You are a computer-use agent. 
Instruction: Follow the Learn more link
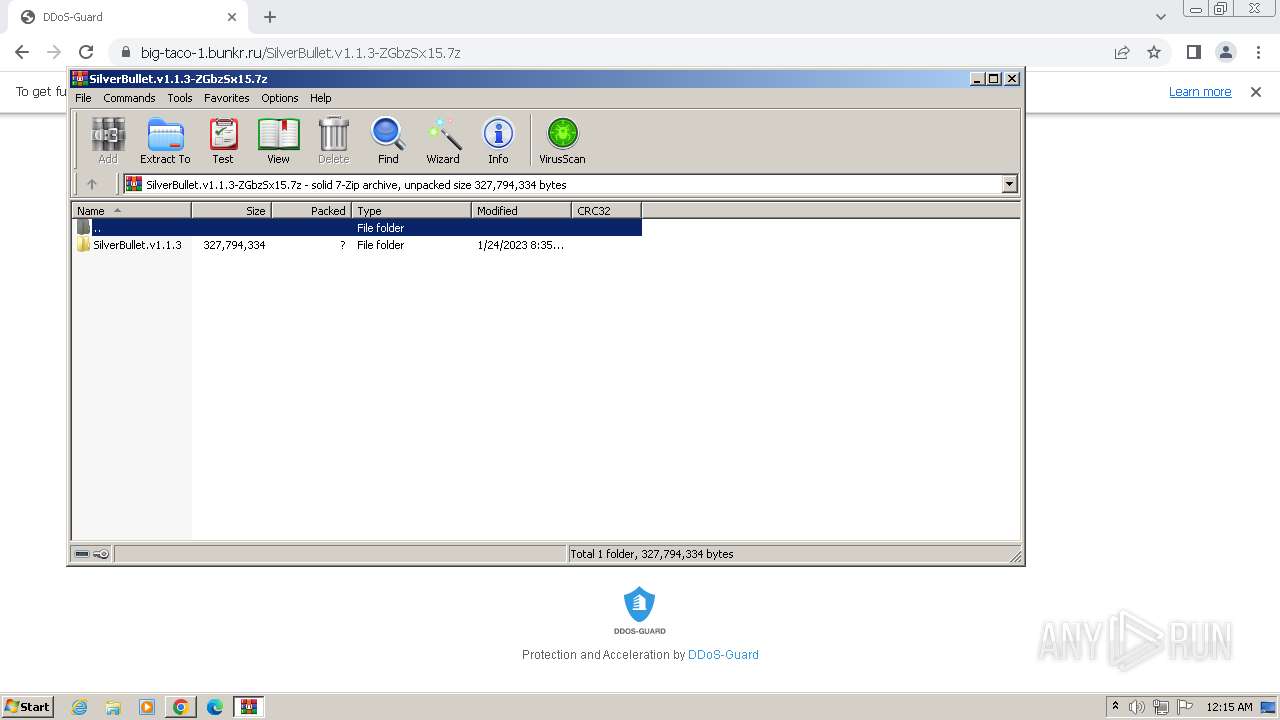coord(1200,91)
